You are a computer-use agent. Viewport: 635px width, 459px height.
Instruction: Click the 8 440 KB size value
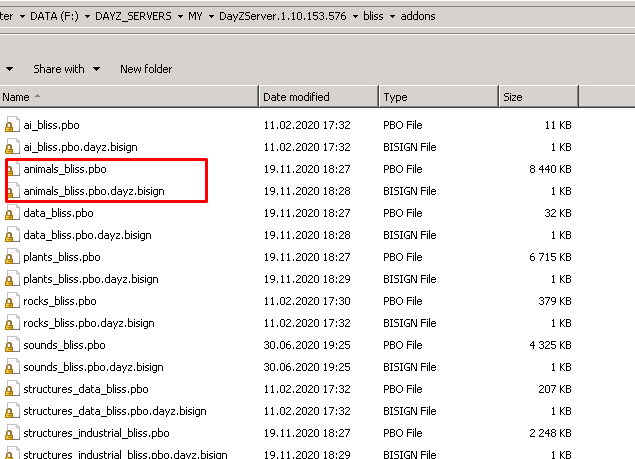(x=550, y=169)
